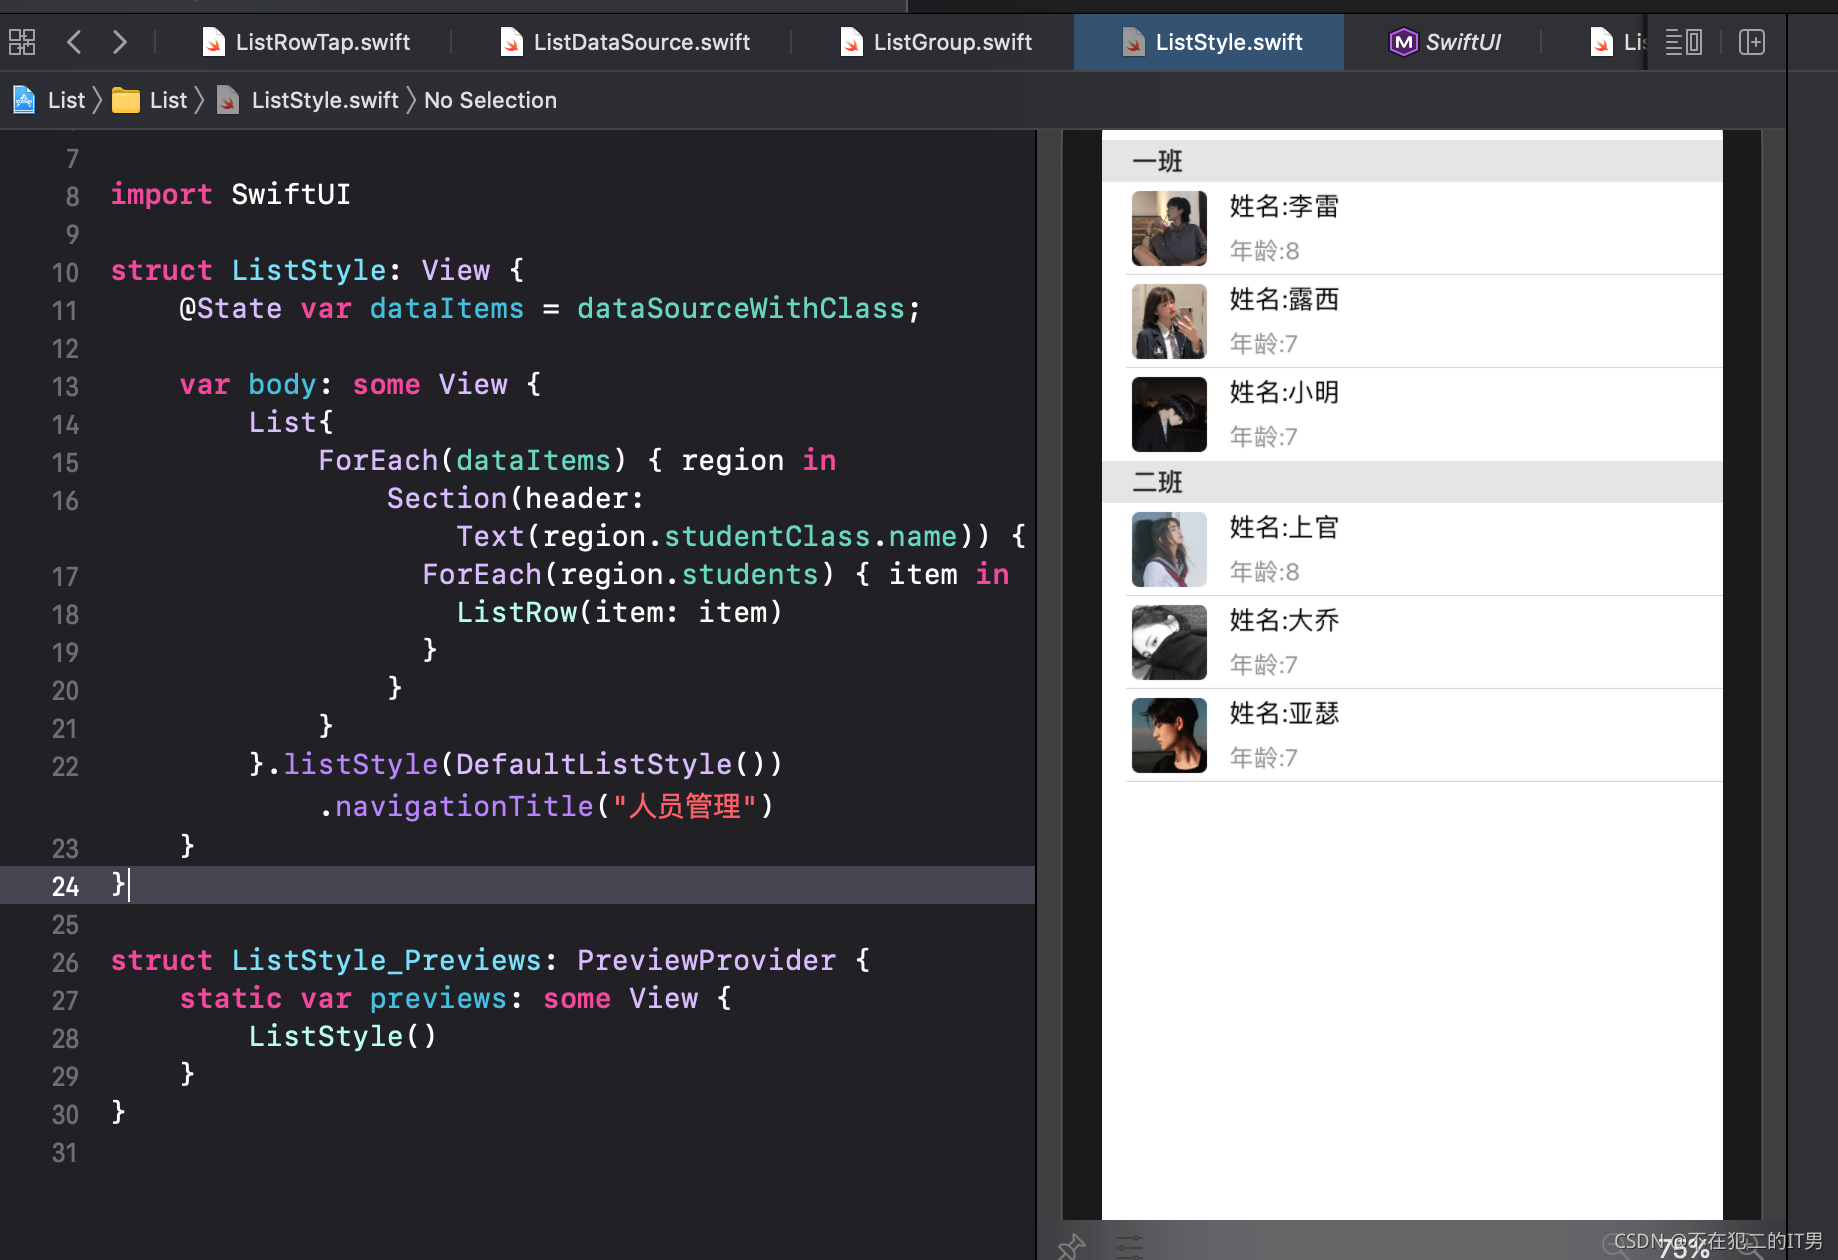Click 李雷's avatar thumbnail

1169,228
